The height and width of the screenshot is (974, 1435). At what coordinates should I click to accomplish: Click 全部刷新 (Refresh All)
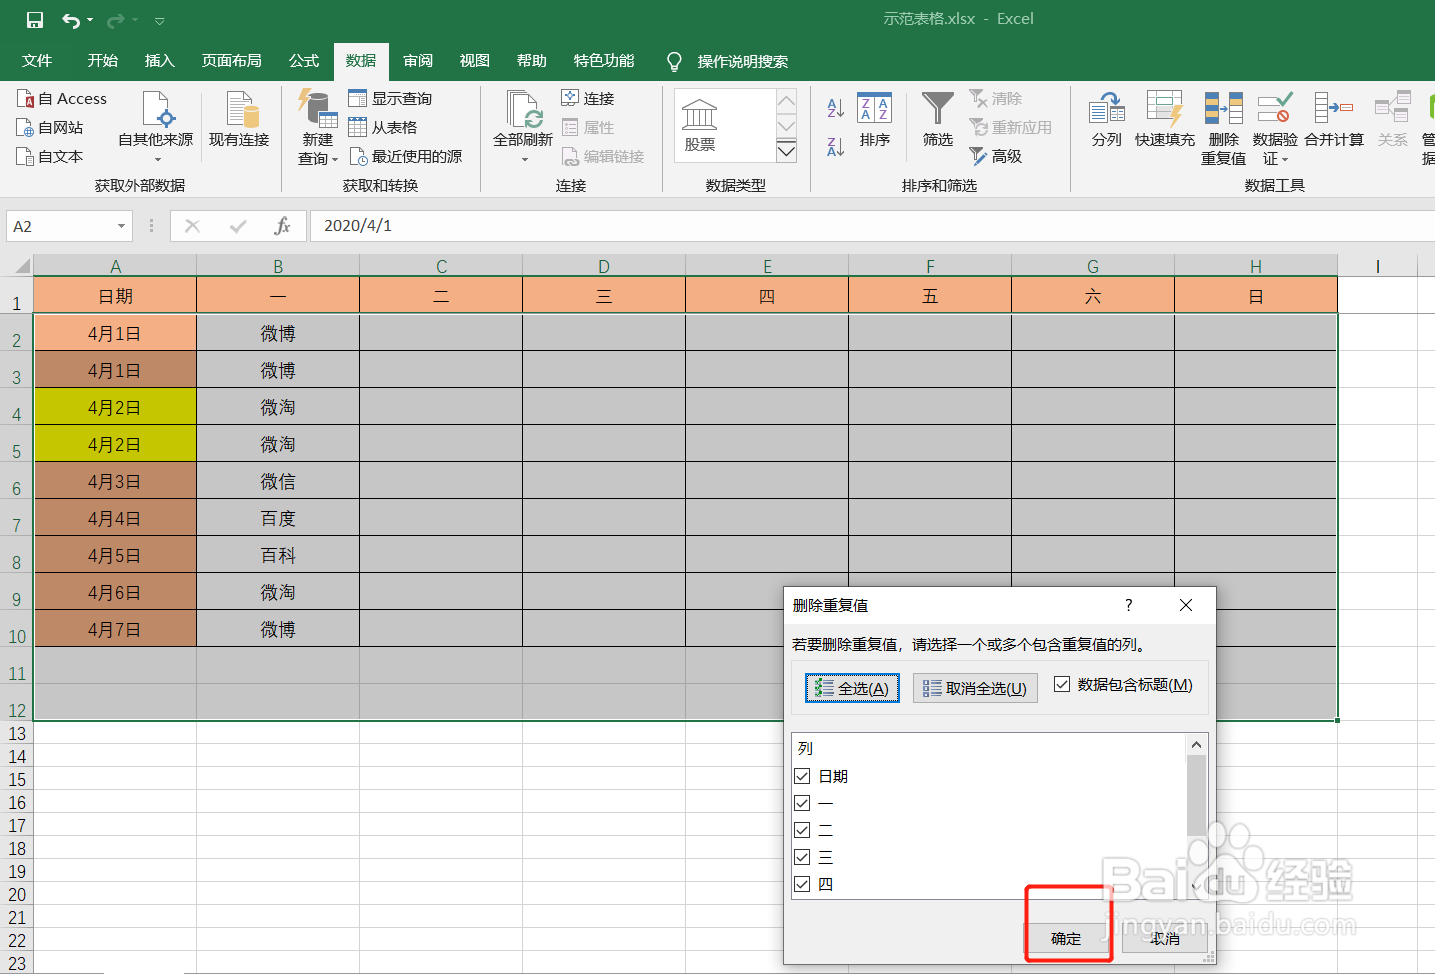tap(522, 122)
